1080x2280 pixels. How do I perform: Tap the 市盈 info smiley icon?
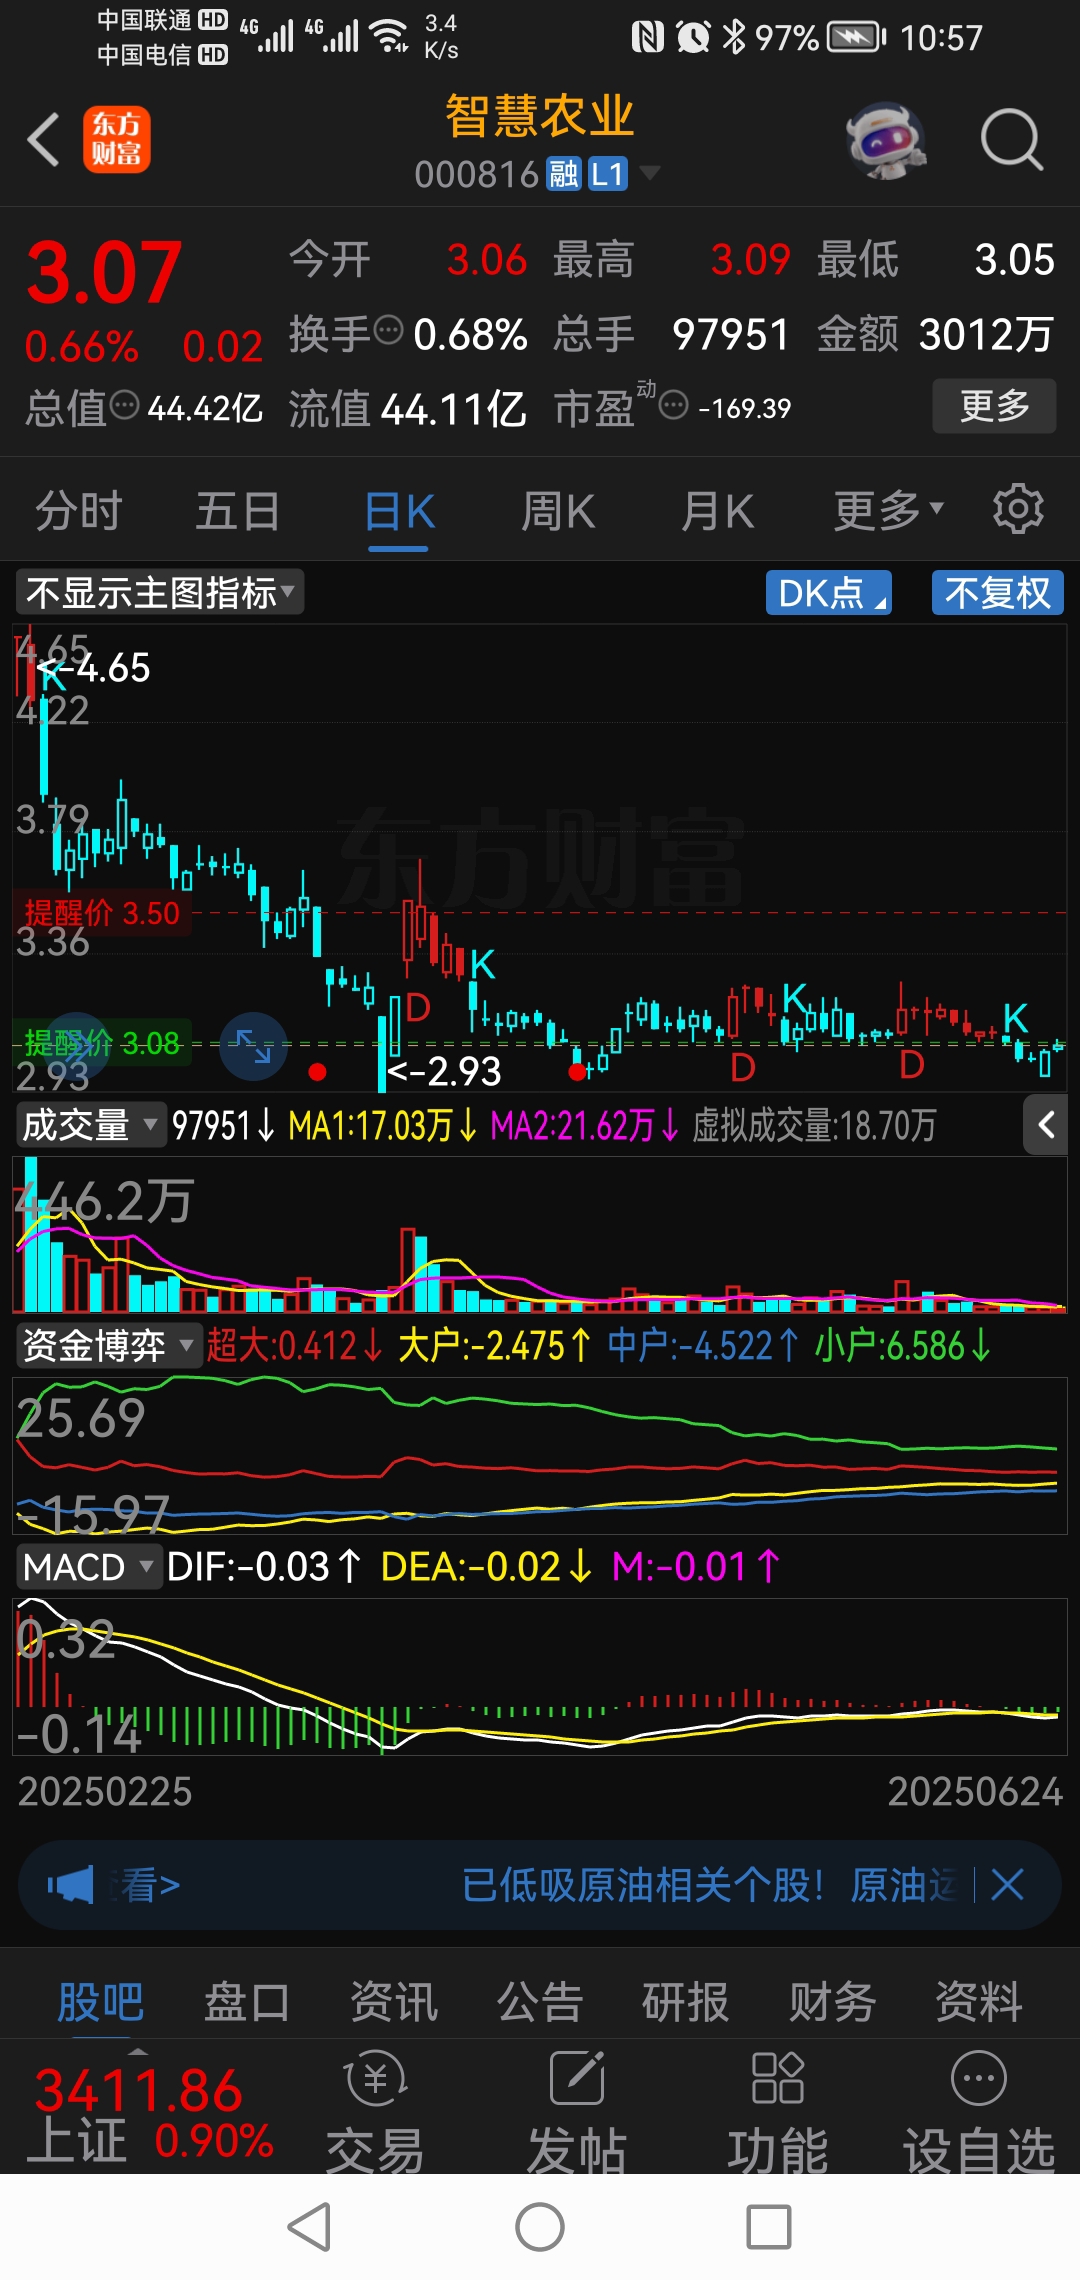click(x=674, y=405)
